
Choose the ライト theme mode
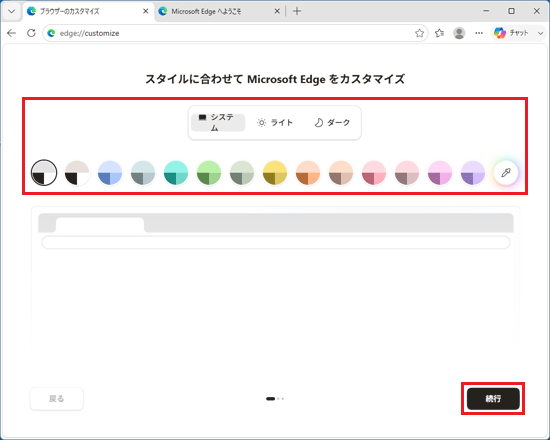pyautogui.click(x=275, y=122)
